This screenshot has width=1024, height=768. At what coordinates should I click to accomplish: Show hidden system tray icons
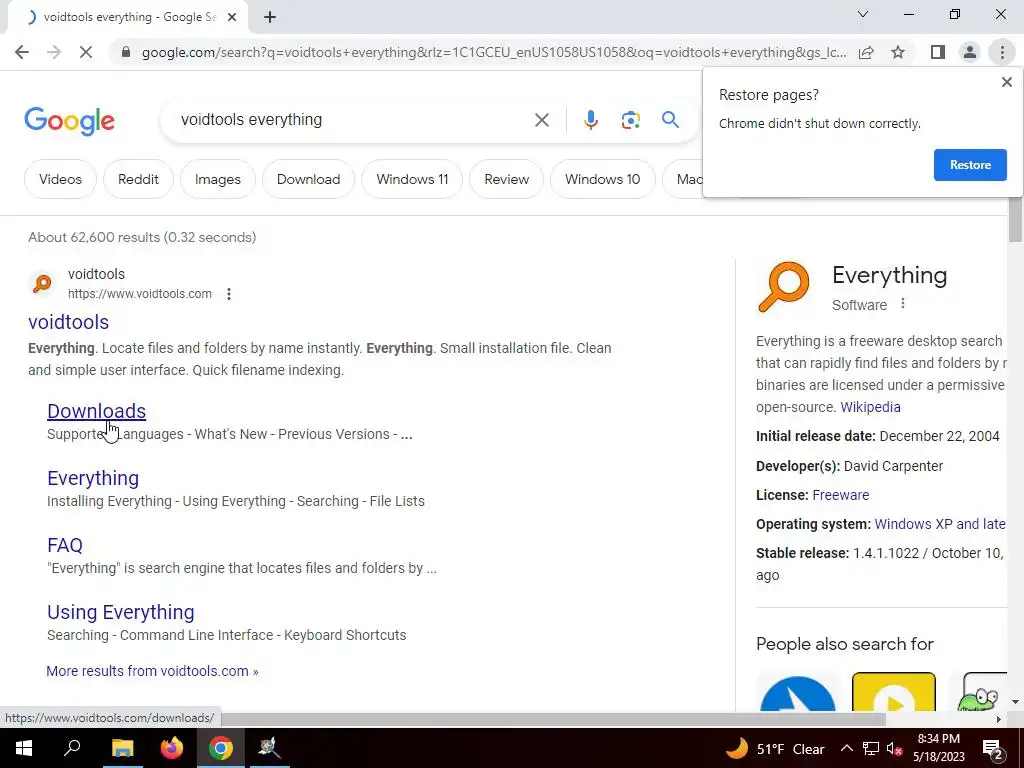[x=846, y=748]
